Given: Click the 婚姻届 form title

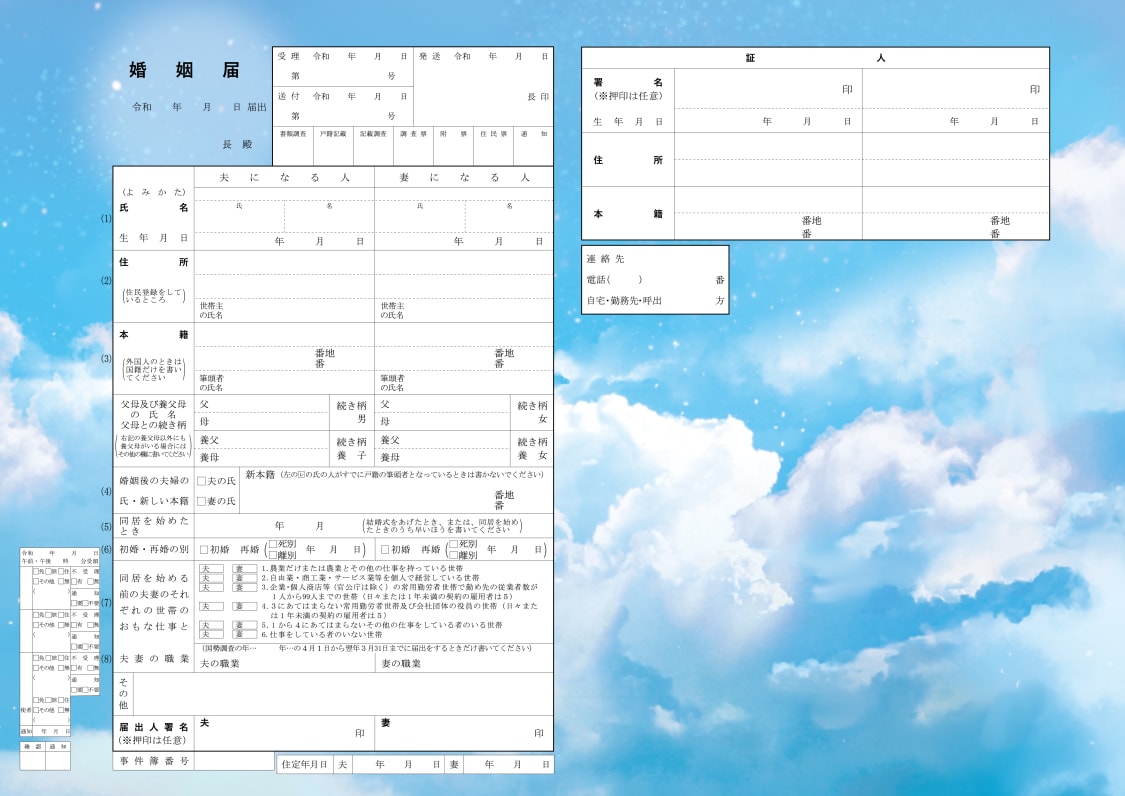Looking at the screenshot, I should (x=184, y=70).
